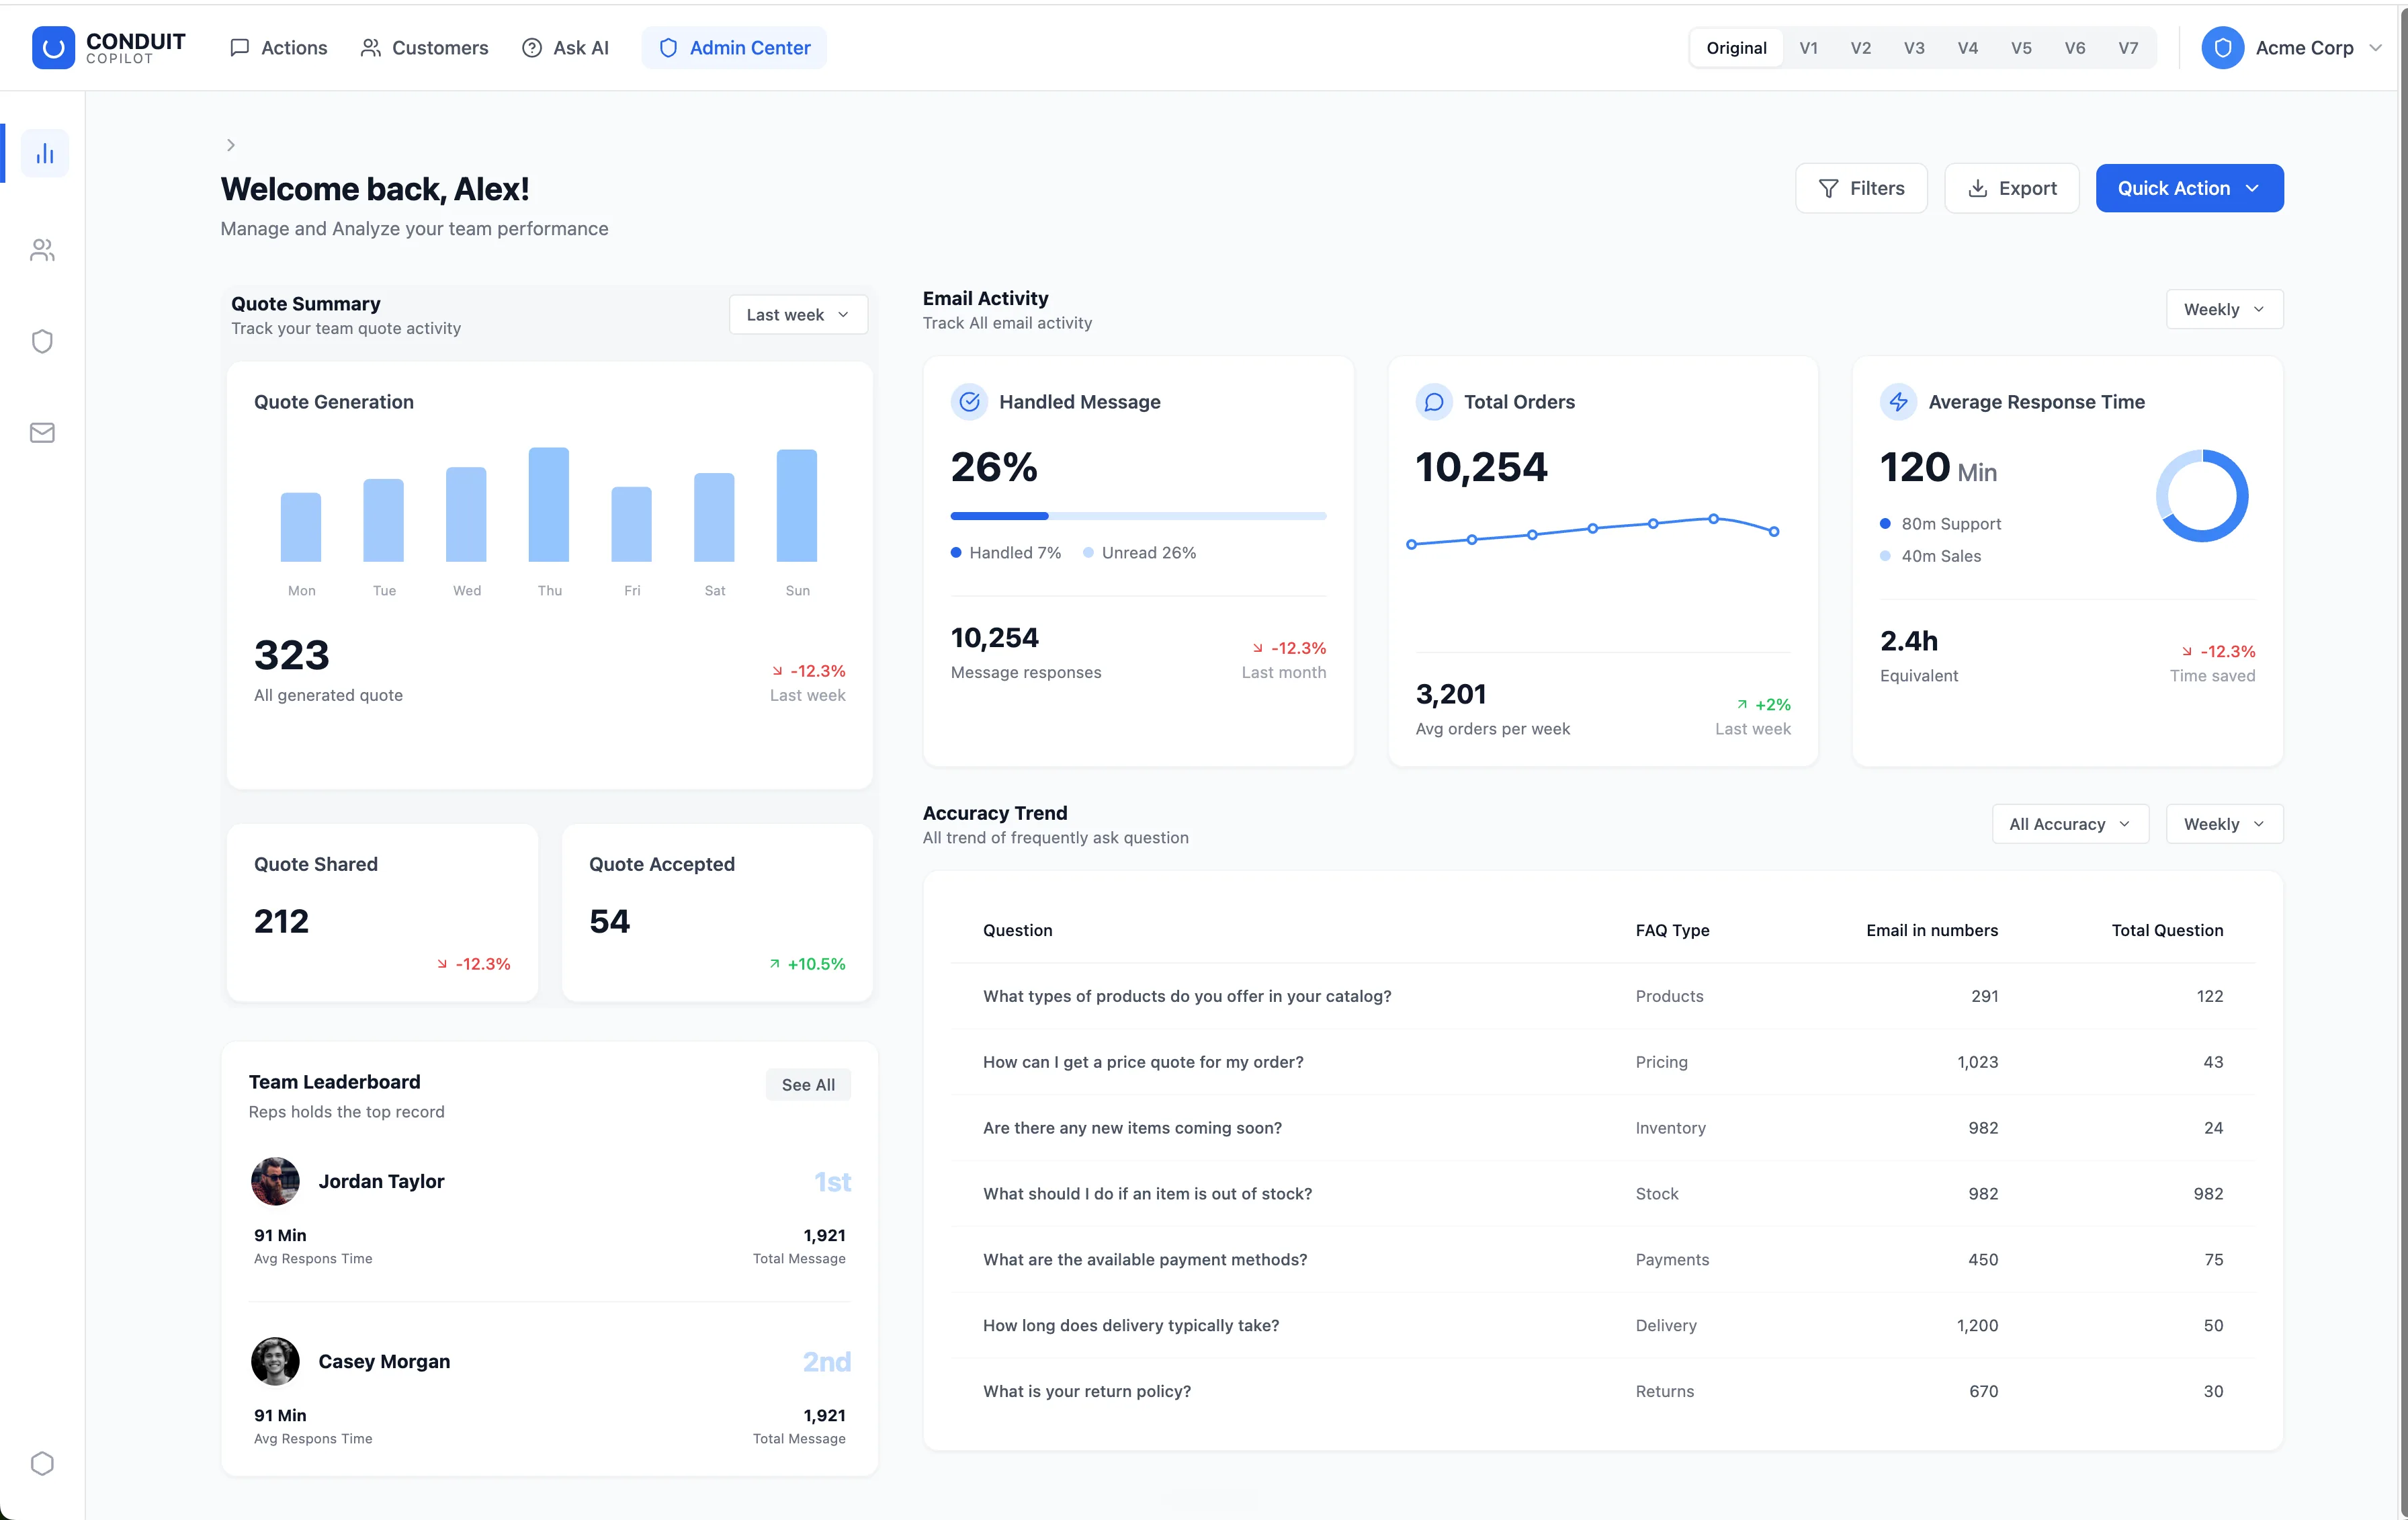Click the breadcrumb chevron above Welcome back
The height and width of the screenshot is (1520, 2408).
pyautogui.click(x=231, y=145)
